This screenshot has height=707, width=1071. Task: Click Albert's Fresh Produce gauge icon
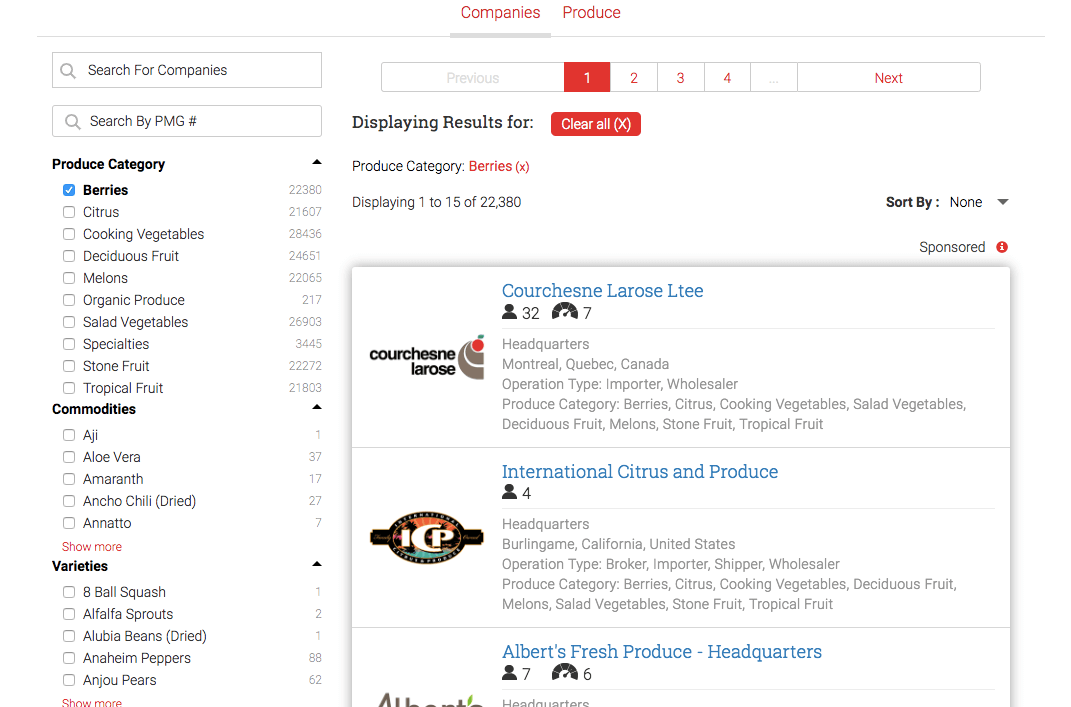pyautogui.click(x=565, y=673)
